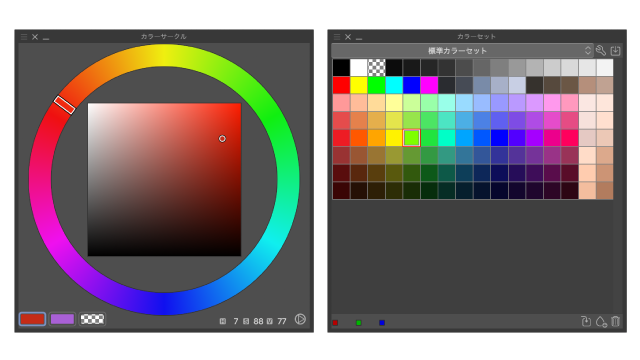Click the add color droplet icon
The image size is (640, 360).
[601, 322]
